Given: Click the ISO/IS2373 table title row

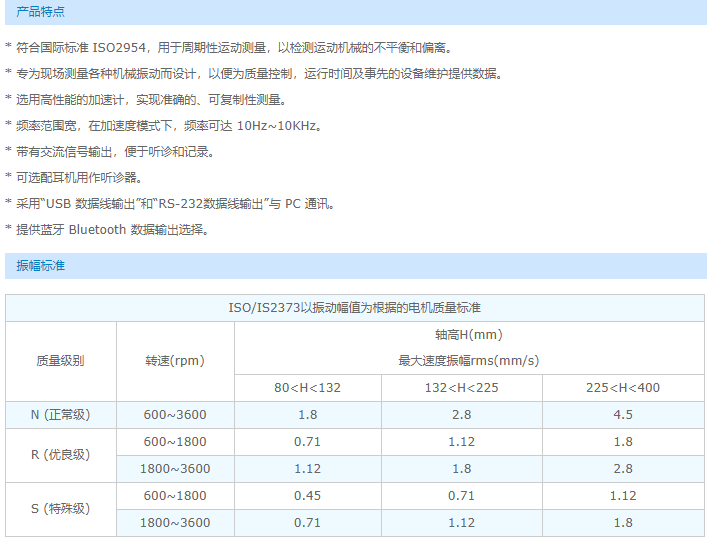Looking at the screenshot, I should tap(355, 308).
